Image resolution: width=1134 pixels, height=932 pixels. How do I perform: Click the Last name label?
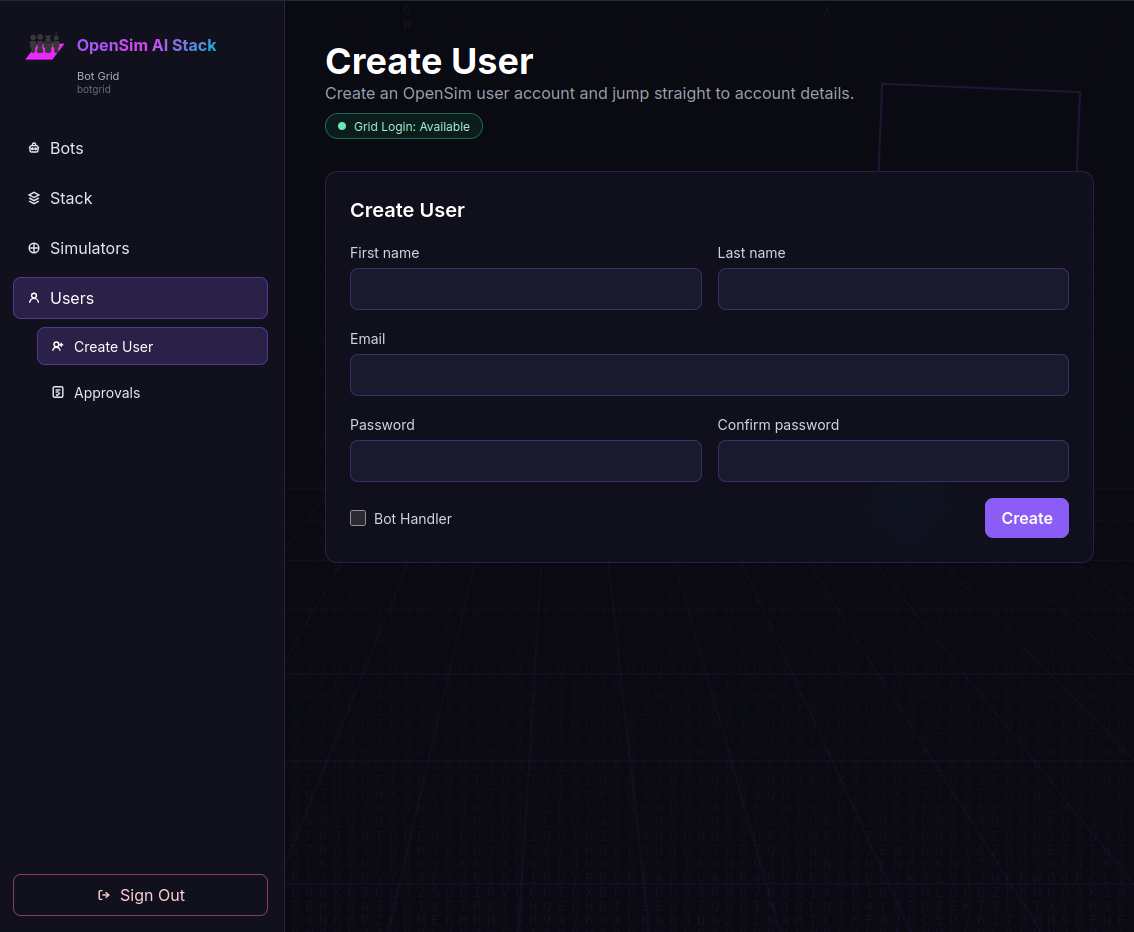click(751, 253)
